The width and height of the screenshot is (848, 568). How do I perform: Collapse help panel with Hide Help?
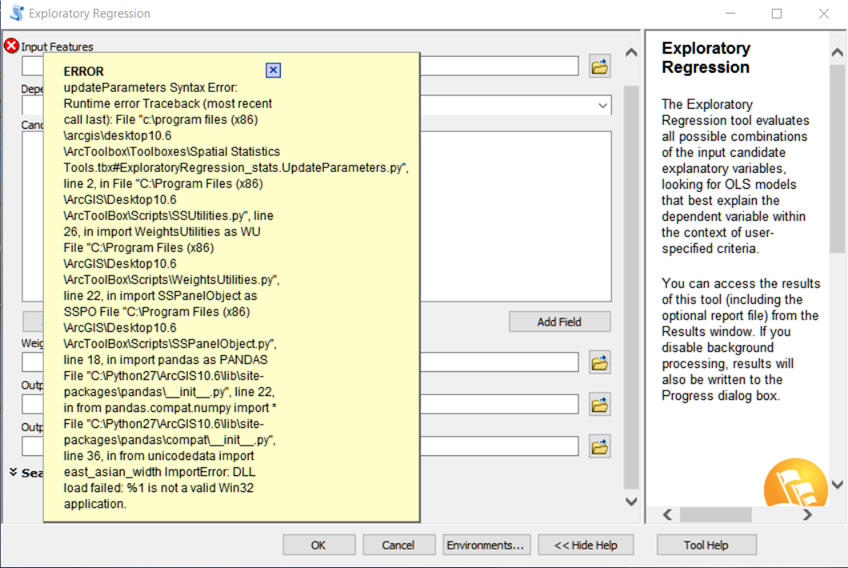tap(585, 545)
